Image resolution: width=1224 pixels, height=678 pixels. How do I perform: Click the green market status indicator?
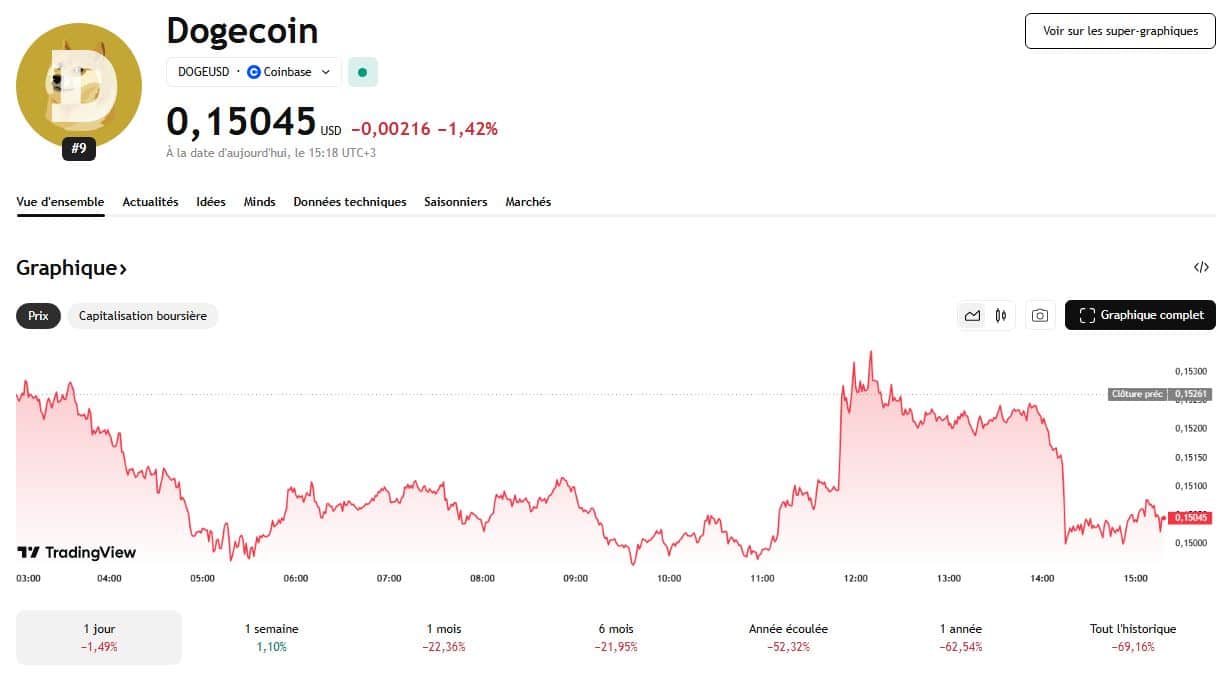coord(362,71)
